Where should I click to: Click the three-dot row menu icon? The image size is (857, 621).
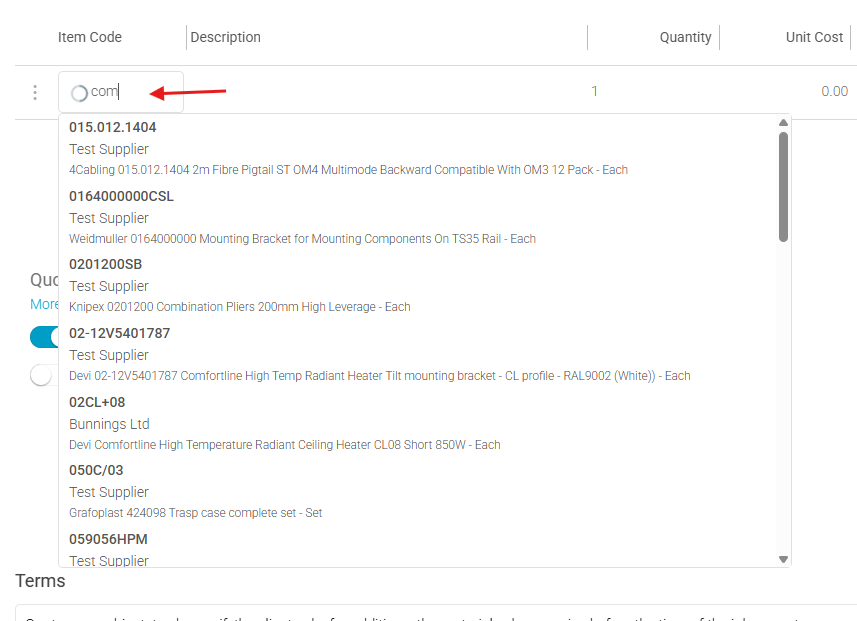(35, 92)
